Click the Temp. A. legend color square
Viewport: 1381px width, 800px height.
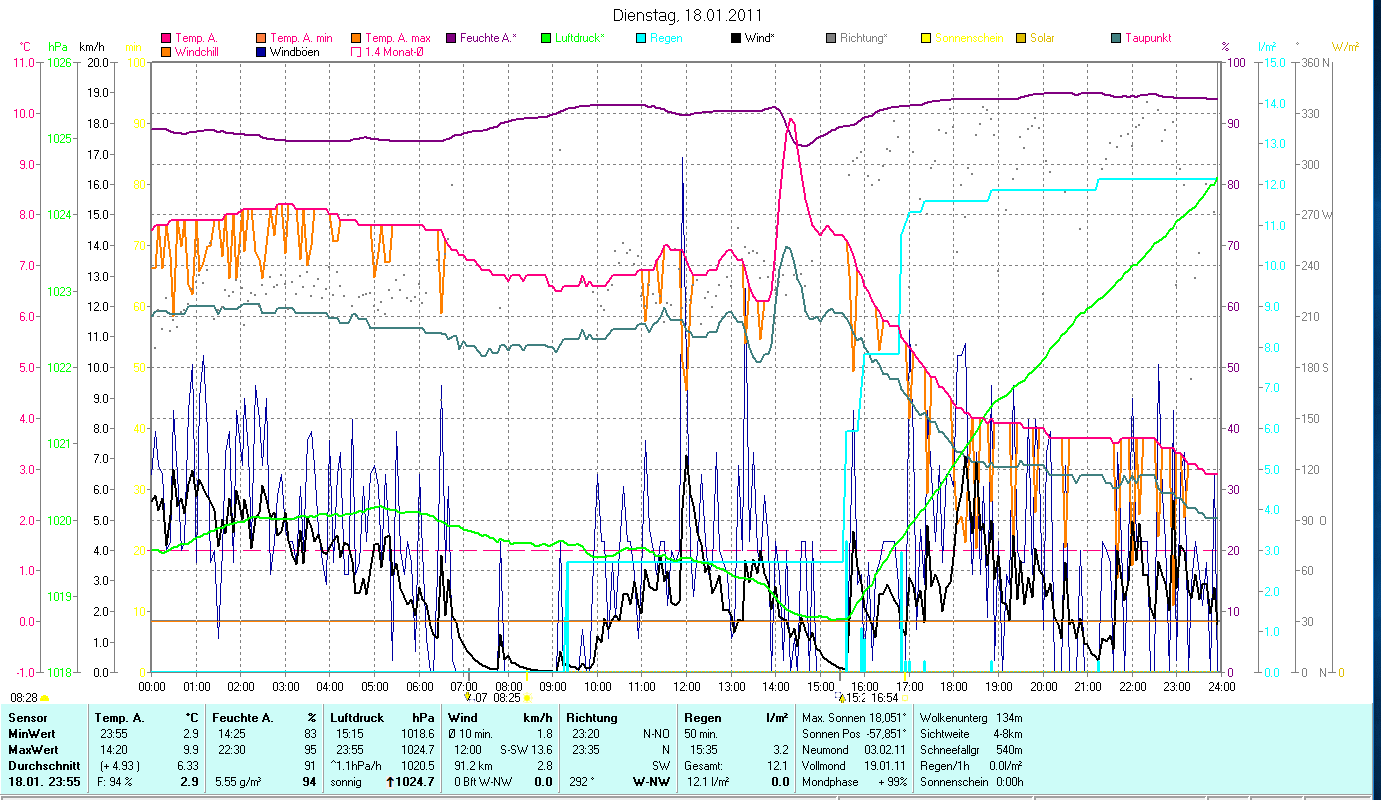(166, 38)
